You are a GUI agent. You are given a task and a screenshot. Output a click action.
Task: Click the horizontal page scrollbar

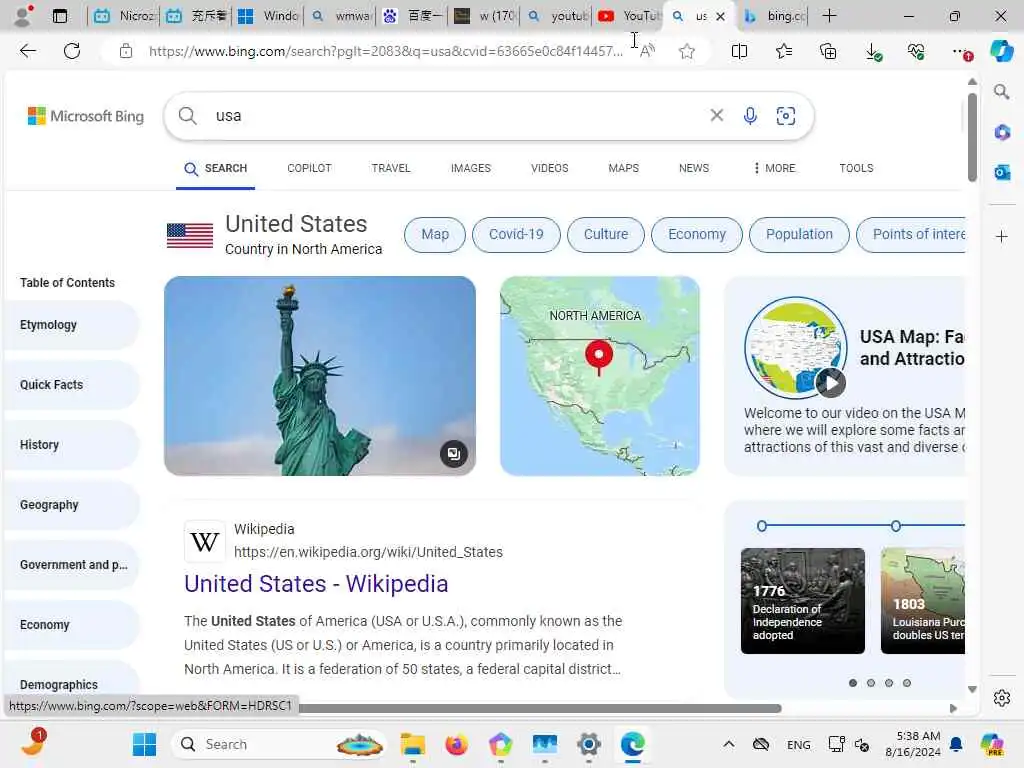tap(539, 708)
